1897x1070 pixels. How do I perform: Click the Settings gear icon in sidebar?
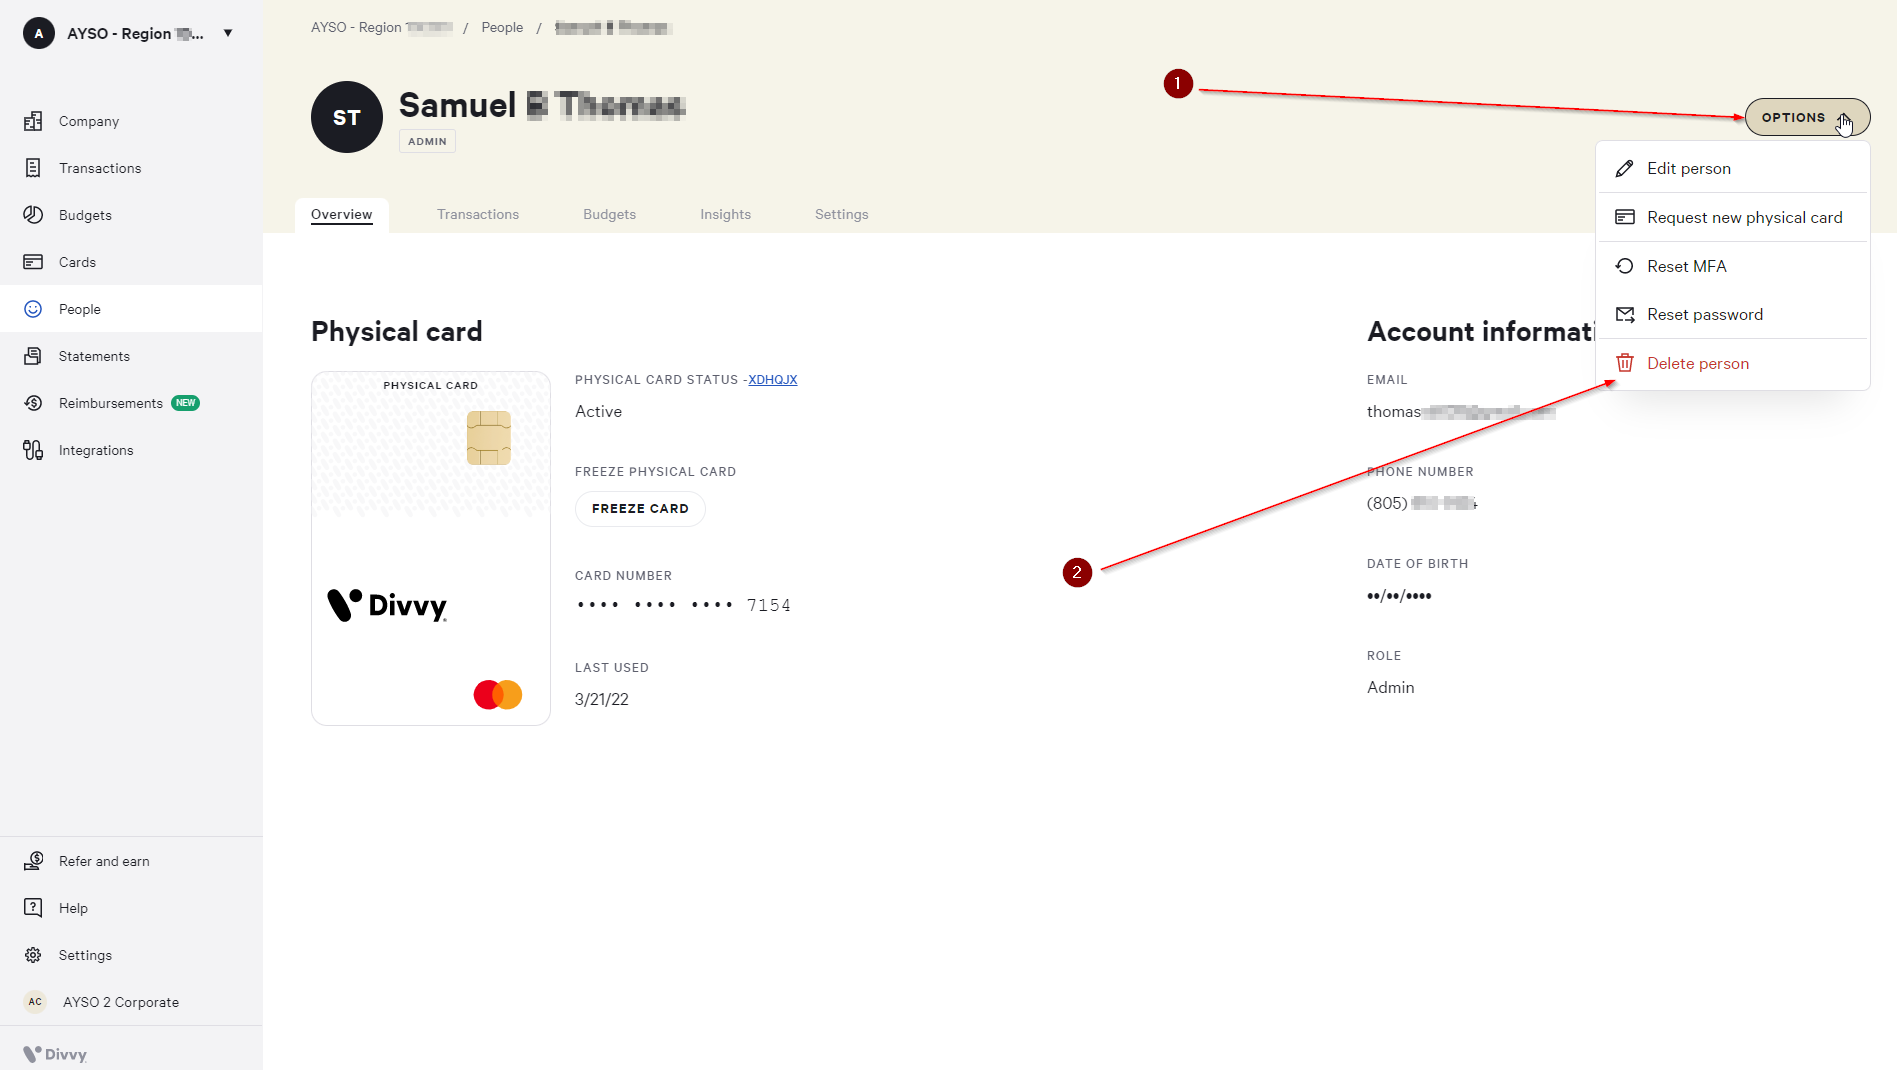(x=33, y=955)
